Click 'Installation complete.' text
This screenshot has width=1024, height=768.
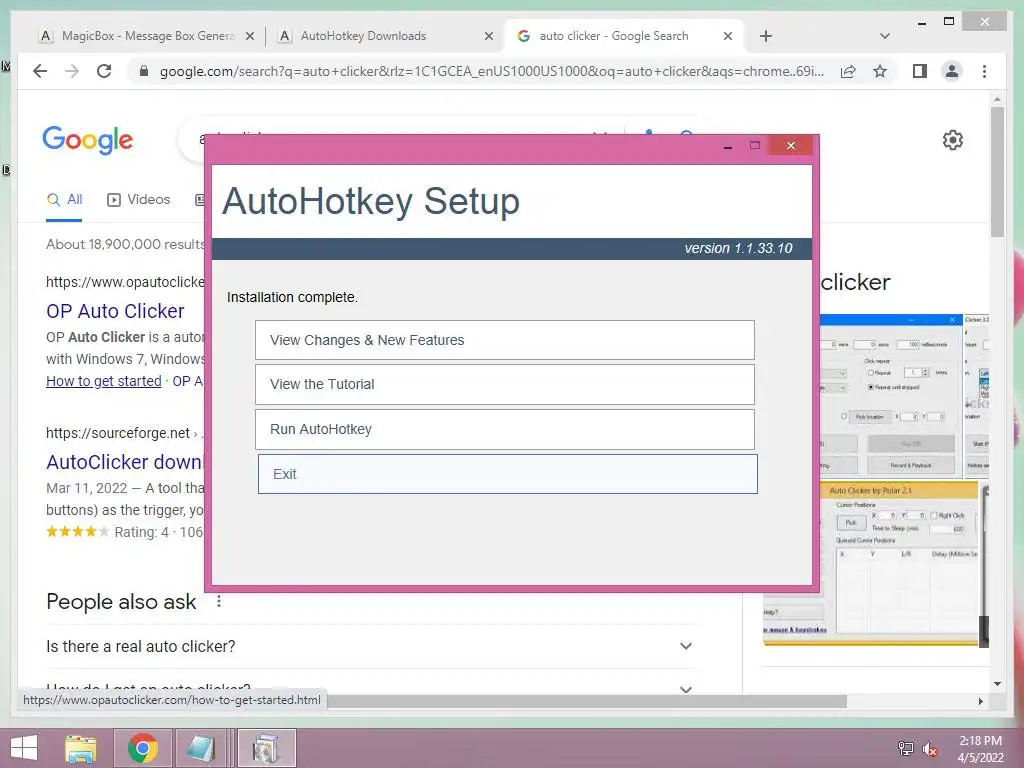point(292,297)
